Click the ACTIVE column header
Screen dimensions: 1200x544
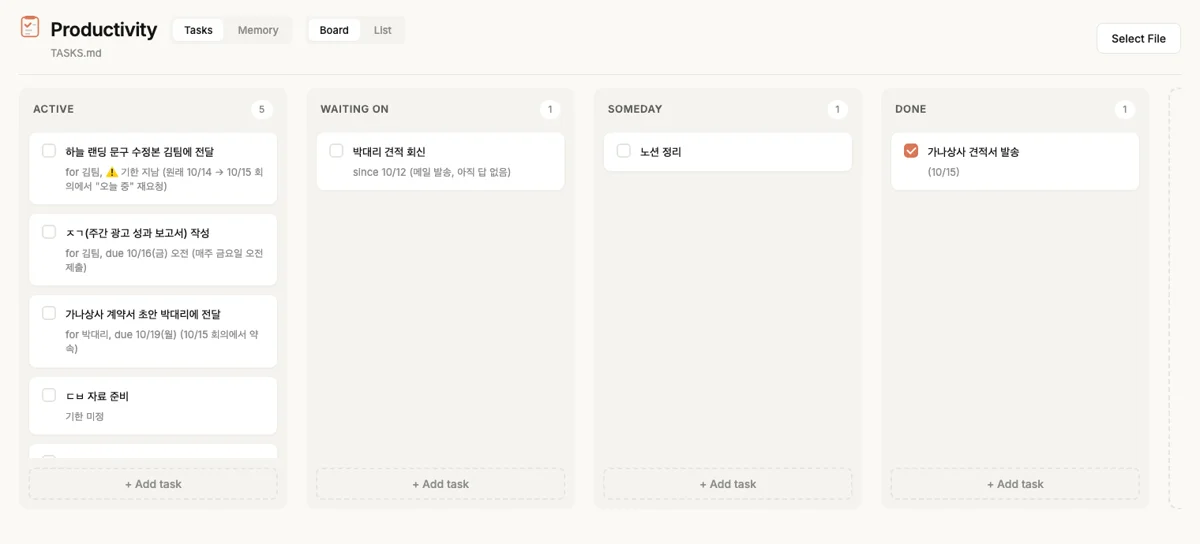click(x=53, y=109)
